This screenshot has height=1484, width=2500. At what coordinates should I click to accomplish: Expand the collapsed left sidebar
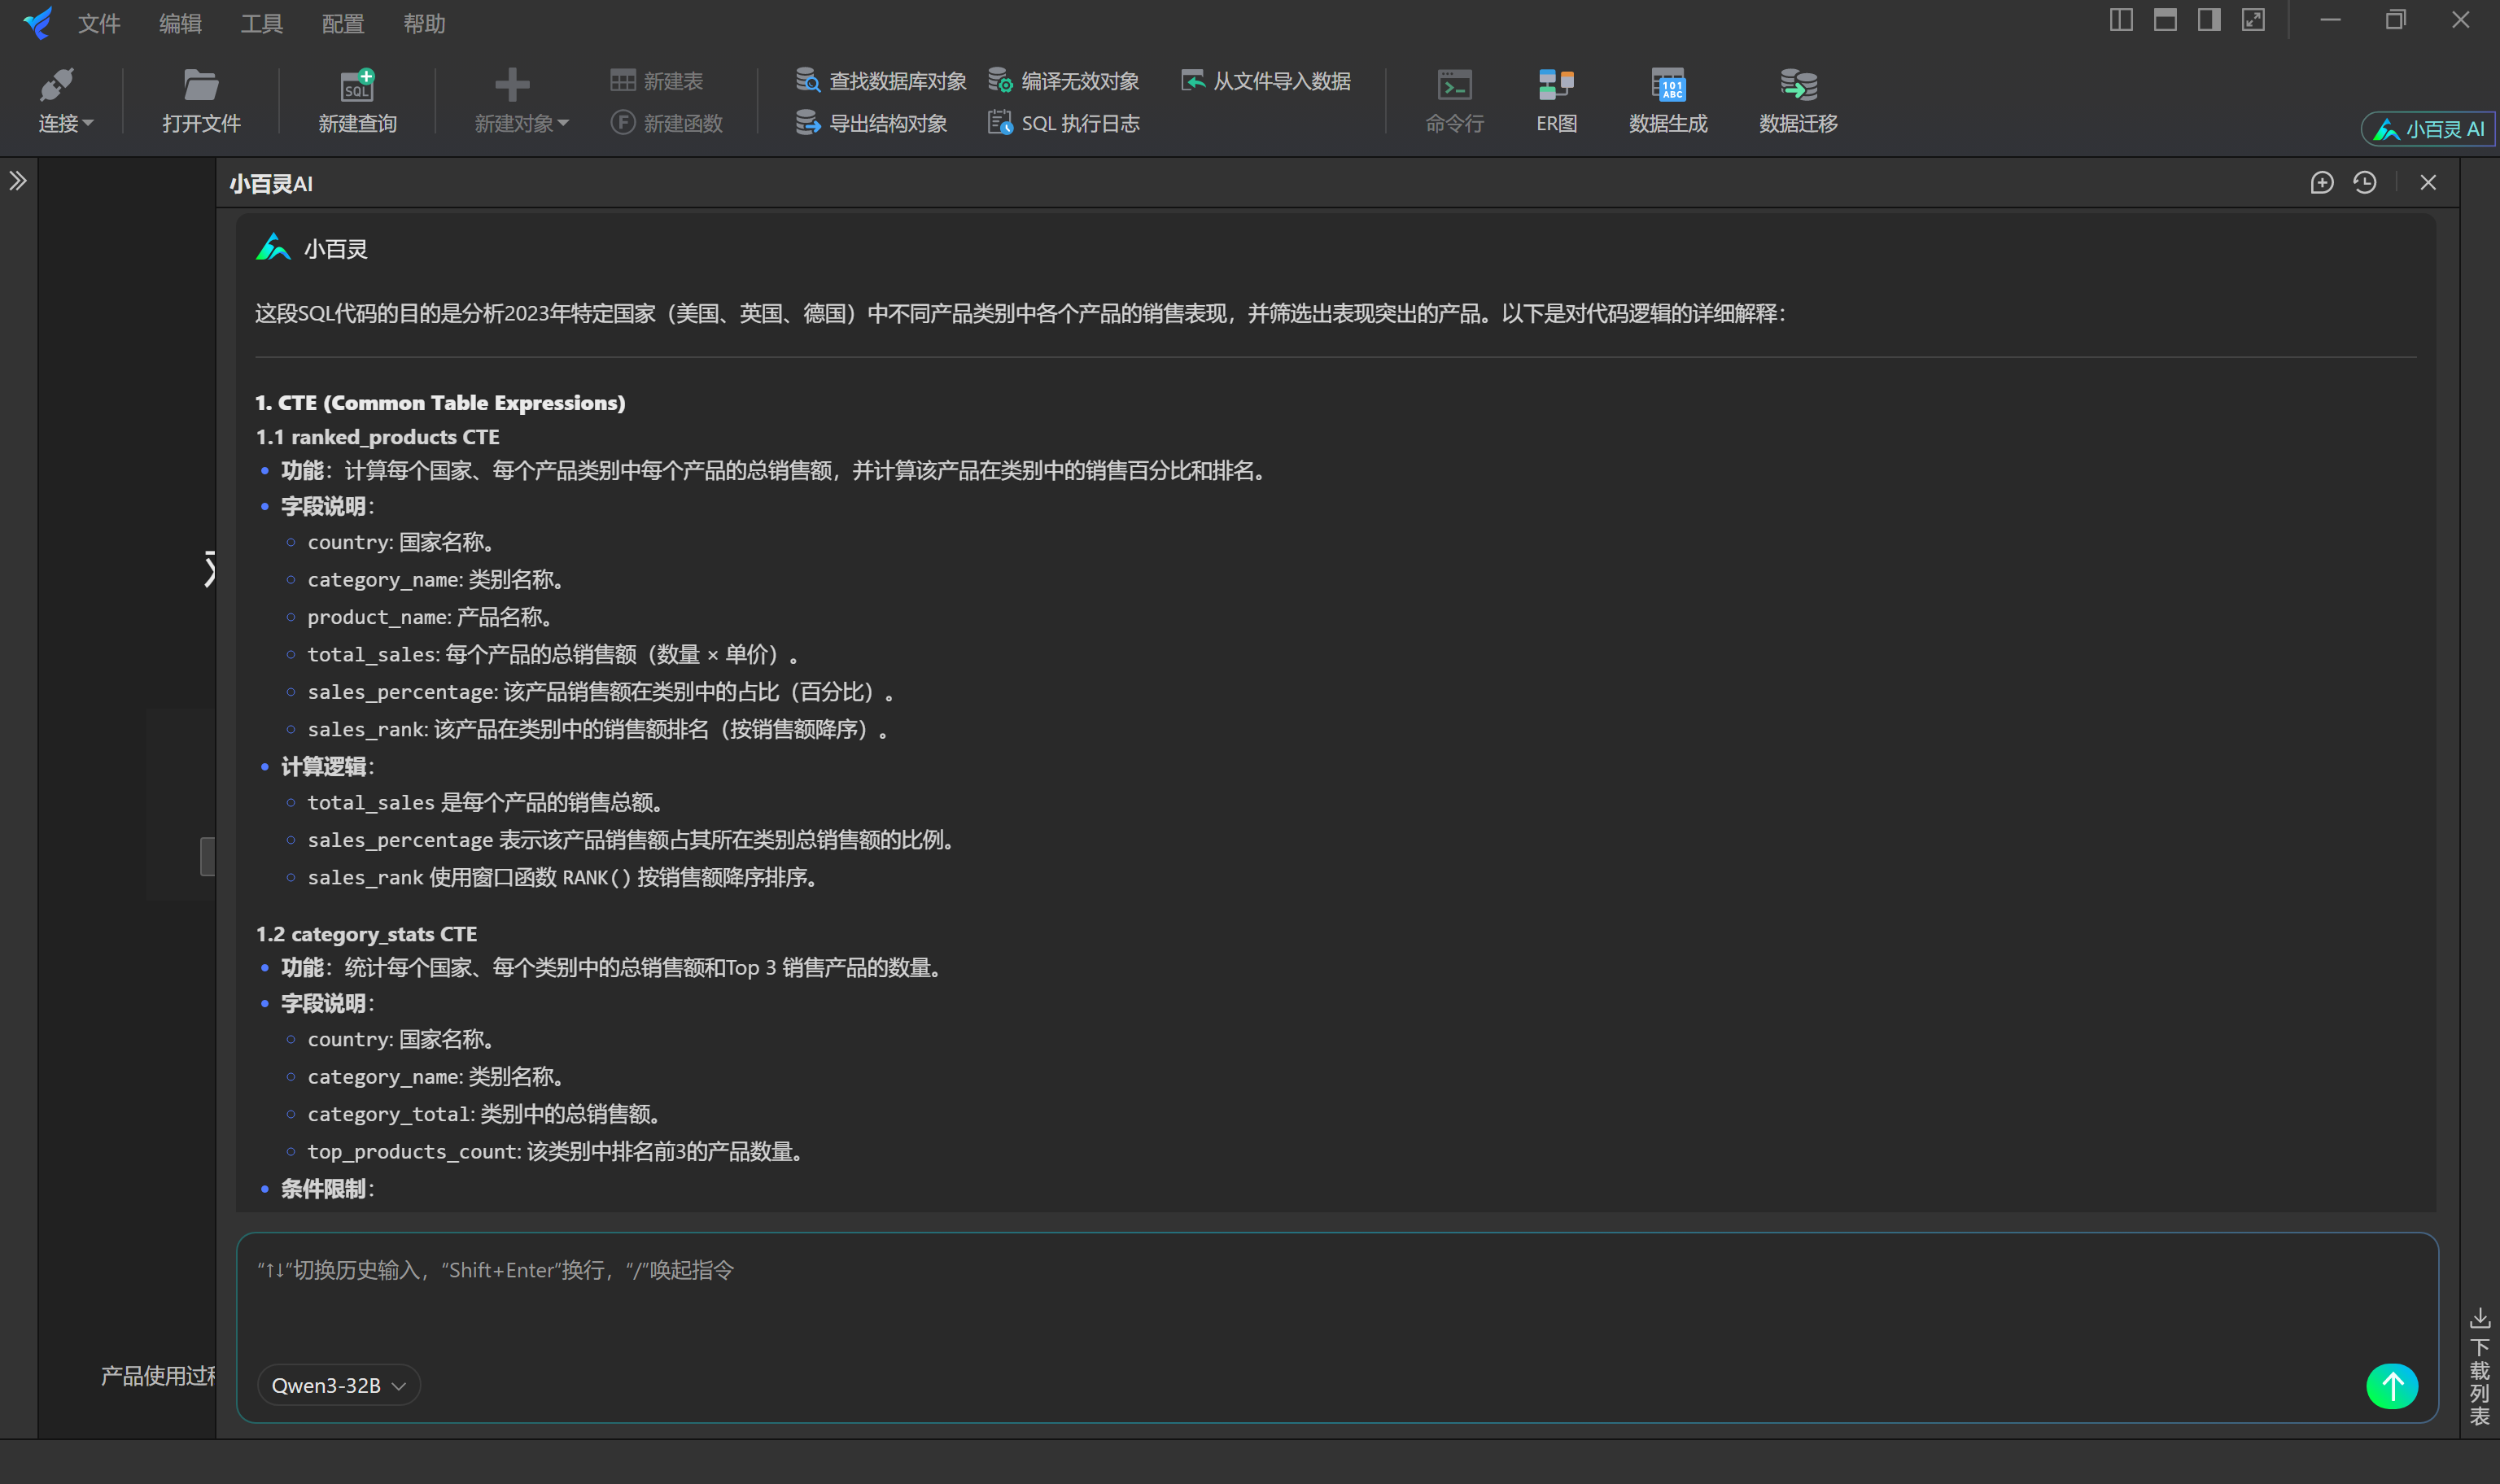coord(18,181)
